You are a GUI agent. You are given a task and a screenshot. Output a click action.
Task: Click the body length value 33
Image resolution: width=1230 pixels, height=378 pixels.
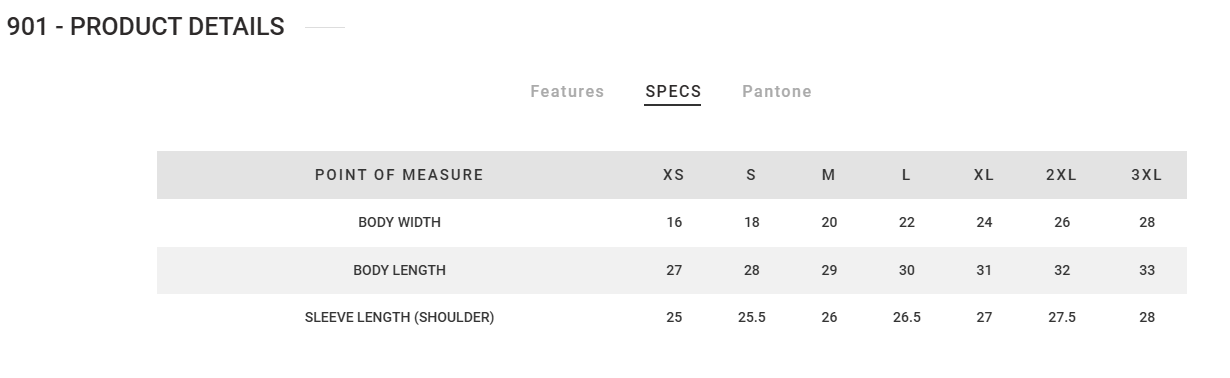1147,270
